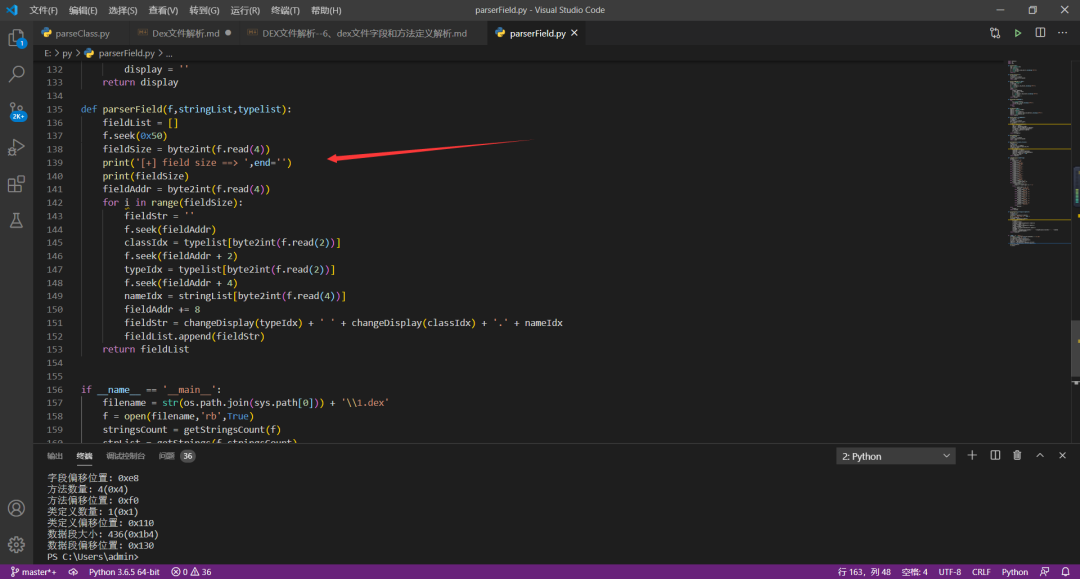This screenshot has height=579, width=1080.
Task: Open the 转到(G) menu
Action: coord(204,10)
